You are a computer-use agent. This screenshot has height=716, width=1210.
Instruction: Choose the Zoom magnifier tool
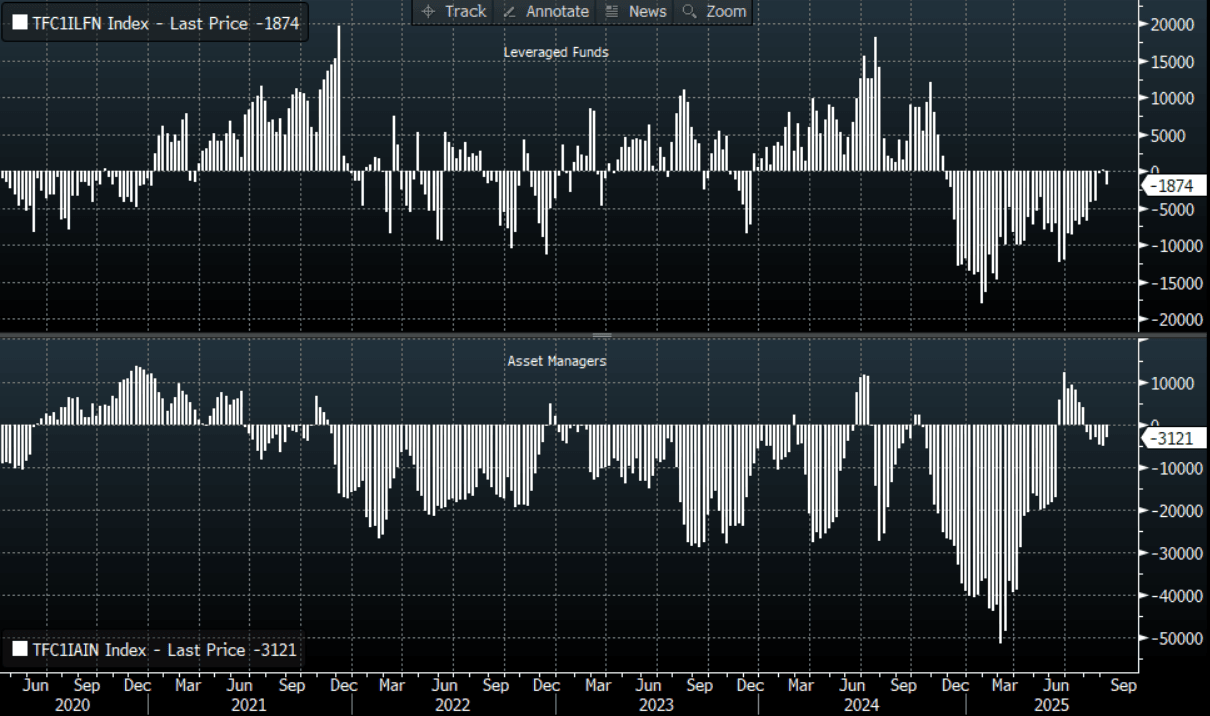(x=714, y=11)
